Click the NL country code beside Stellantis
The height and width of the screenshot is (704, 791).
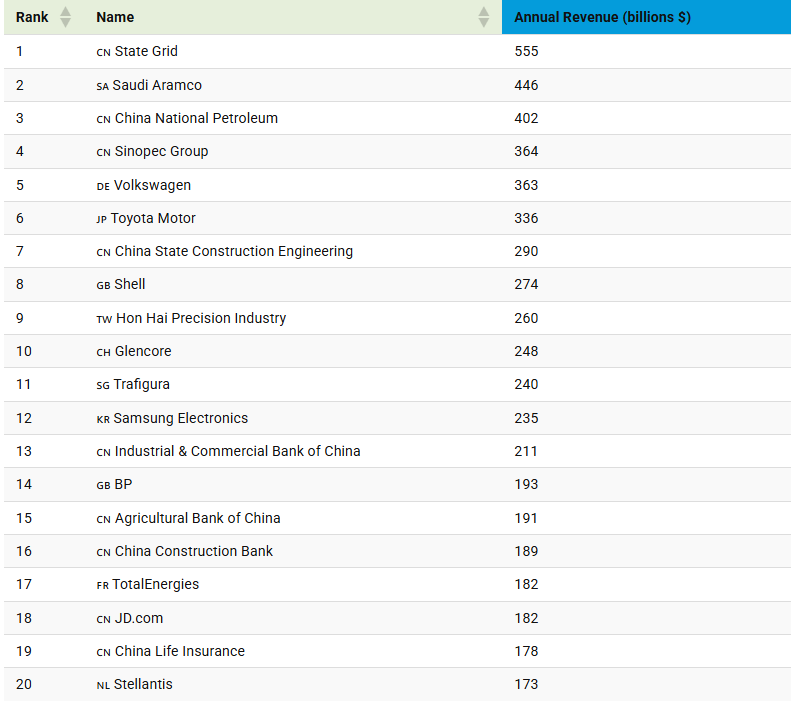[103, 686]
